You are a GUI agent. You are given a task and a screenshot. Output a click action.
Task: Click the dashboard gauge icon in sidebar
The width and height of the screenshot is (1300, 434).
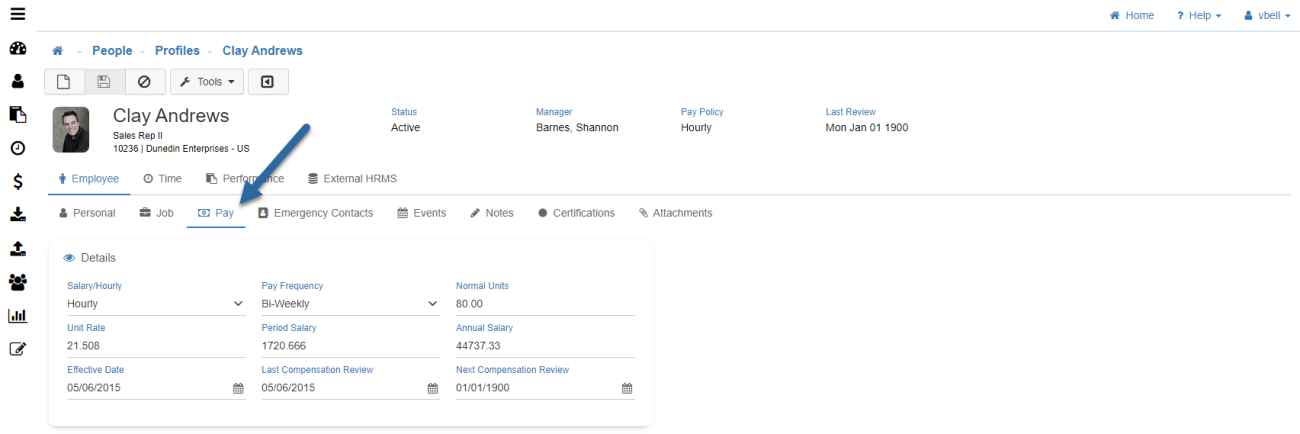17,49
